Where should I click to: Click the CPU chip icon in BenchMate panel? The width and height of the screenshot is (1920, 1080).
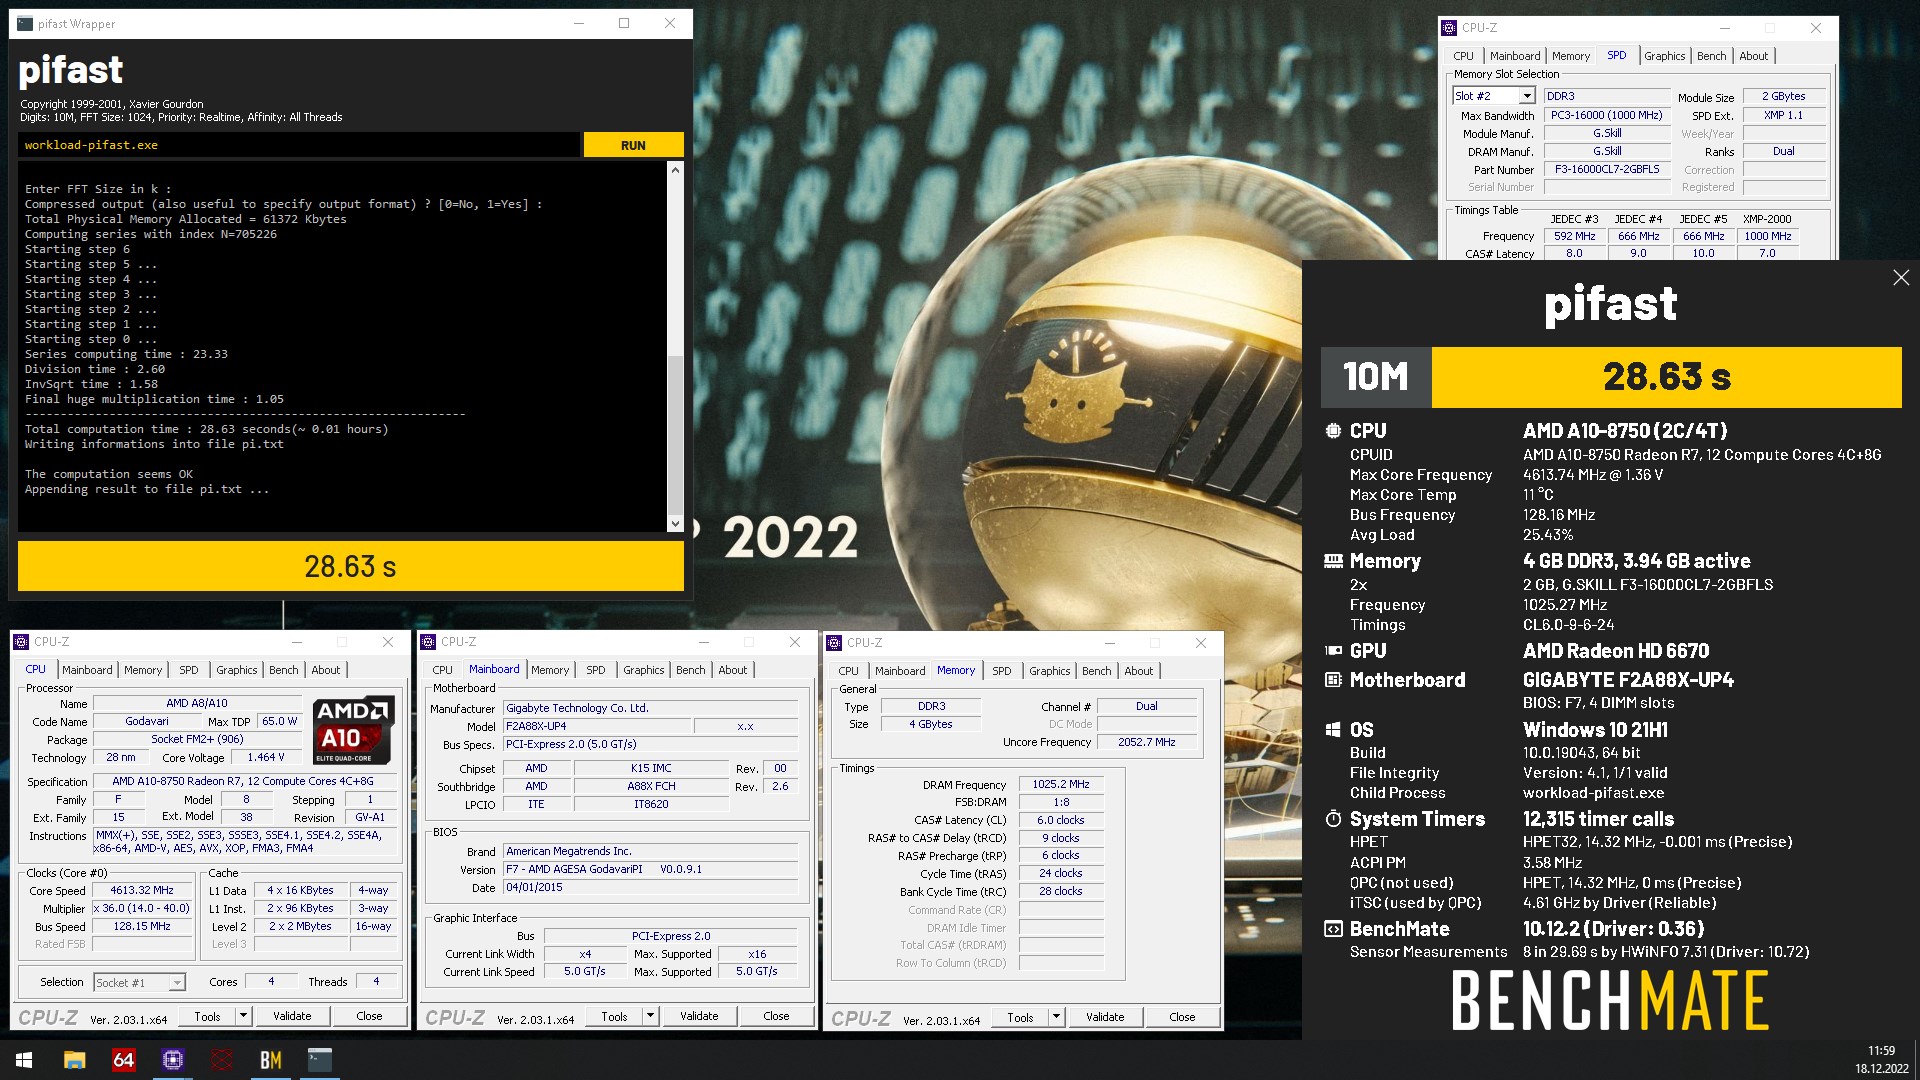(1333, 431)
